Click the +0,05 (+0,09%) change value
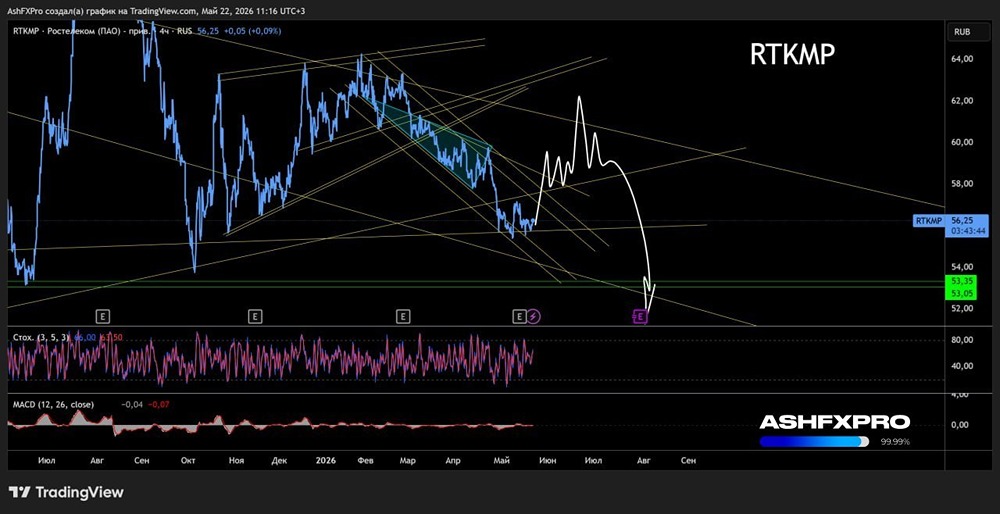Screen dimensions: 1000x514 coord(251,31)
